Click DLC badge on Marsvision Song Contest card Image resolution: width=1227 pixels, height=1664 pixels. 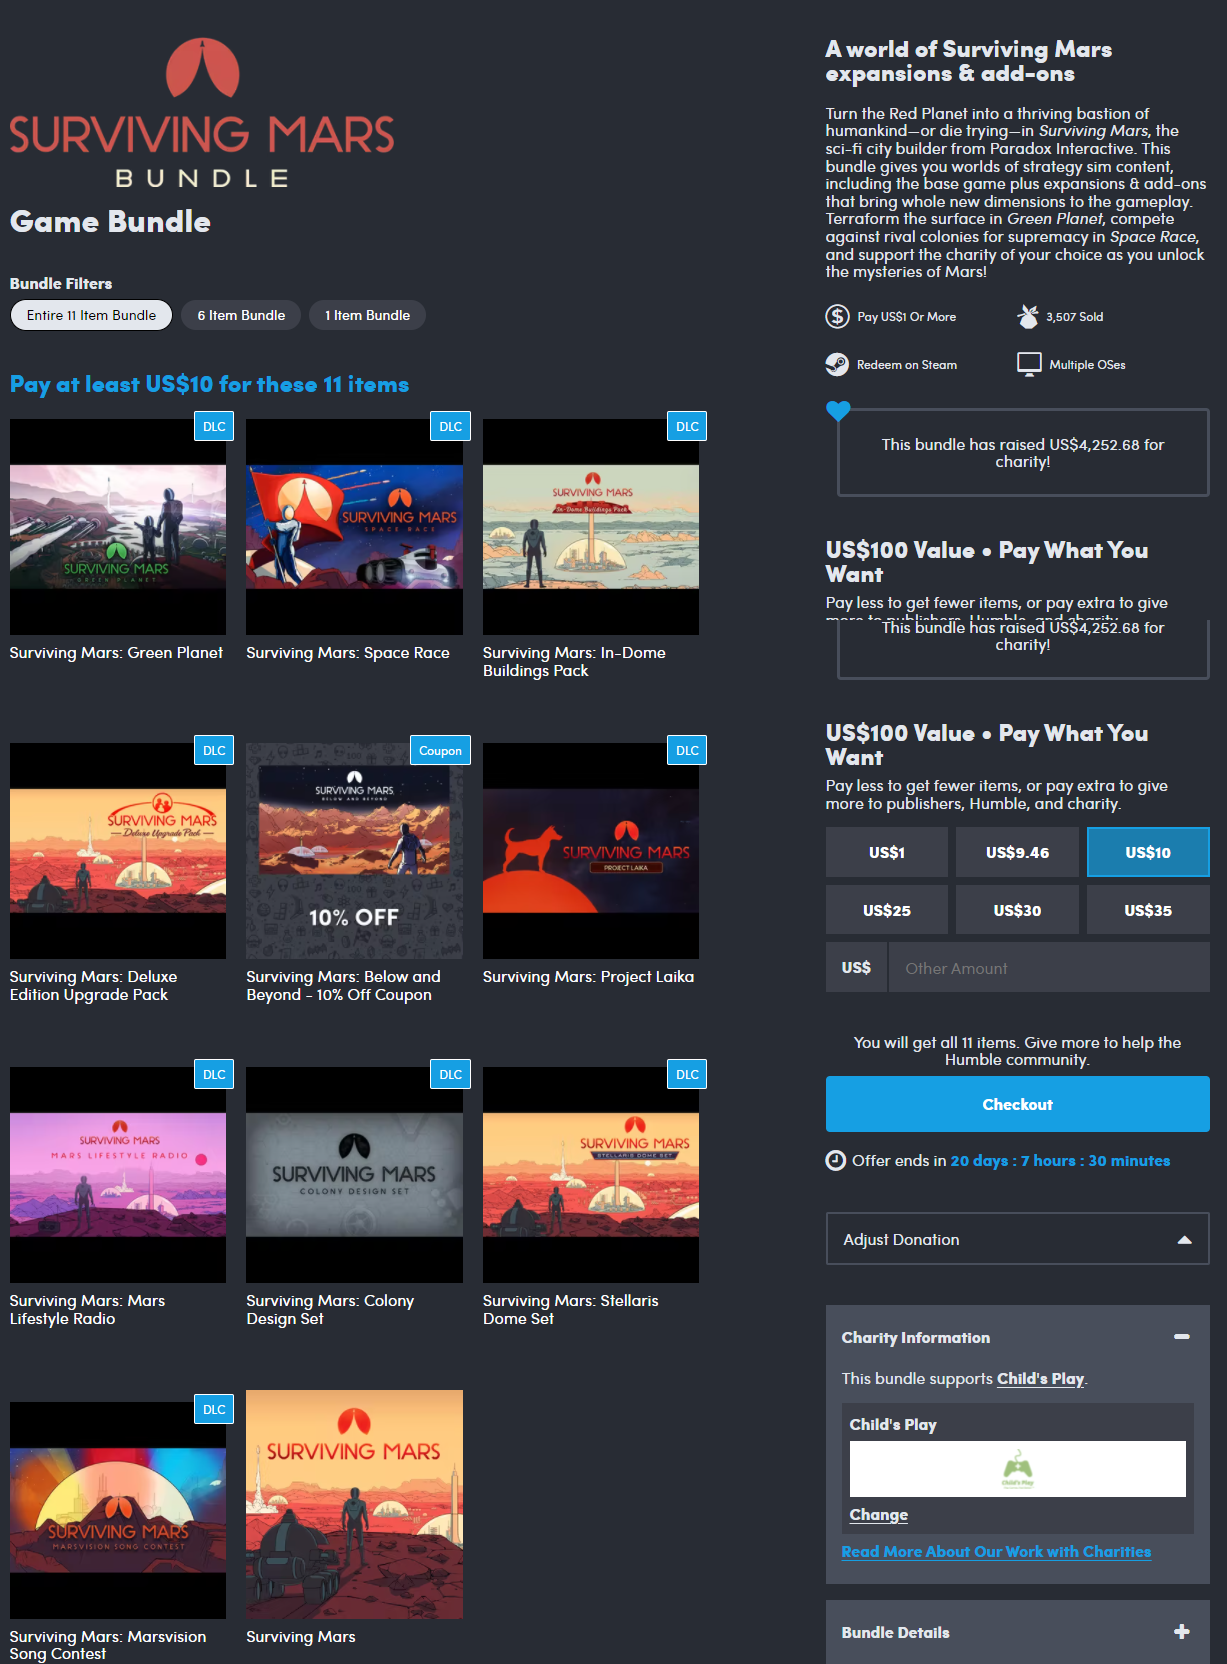(214, 1409)
